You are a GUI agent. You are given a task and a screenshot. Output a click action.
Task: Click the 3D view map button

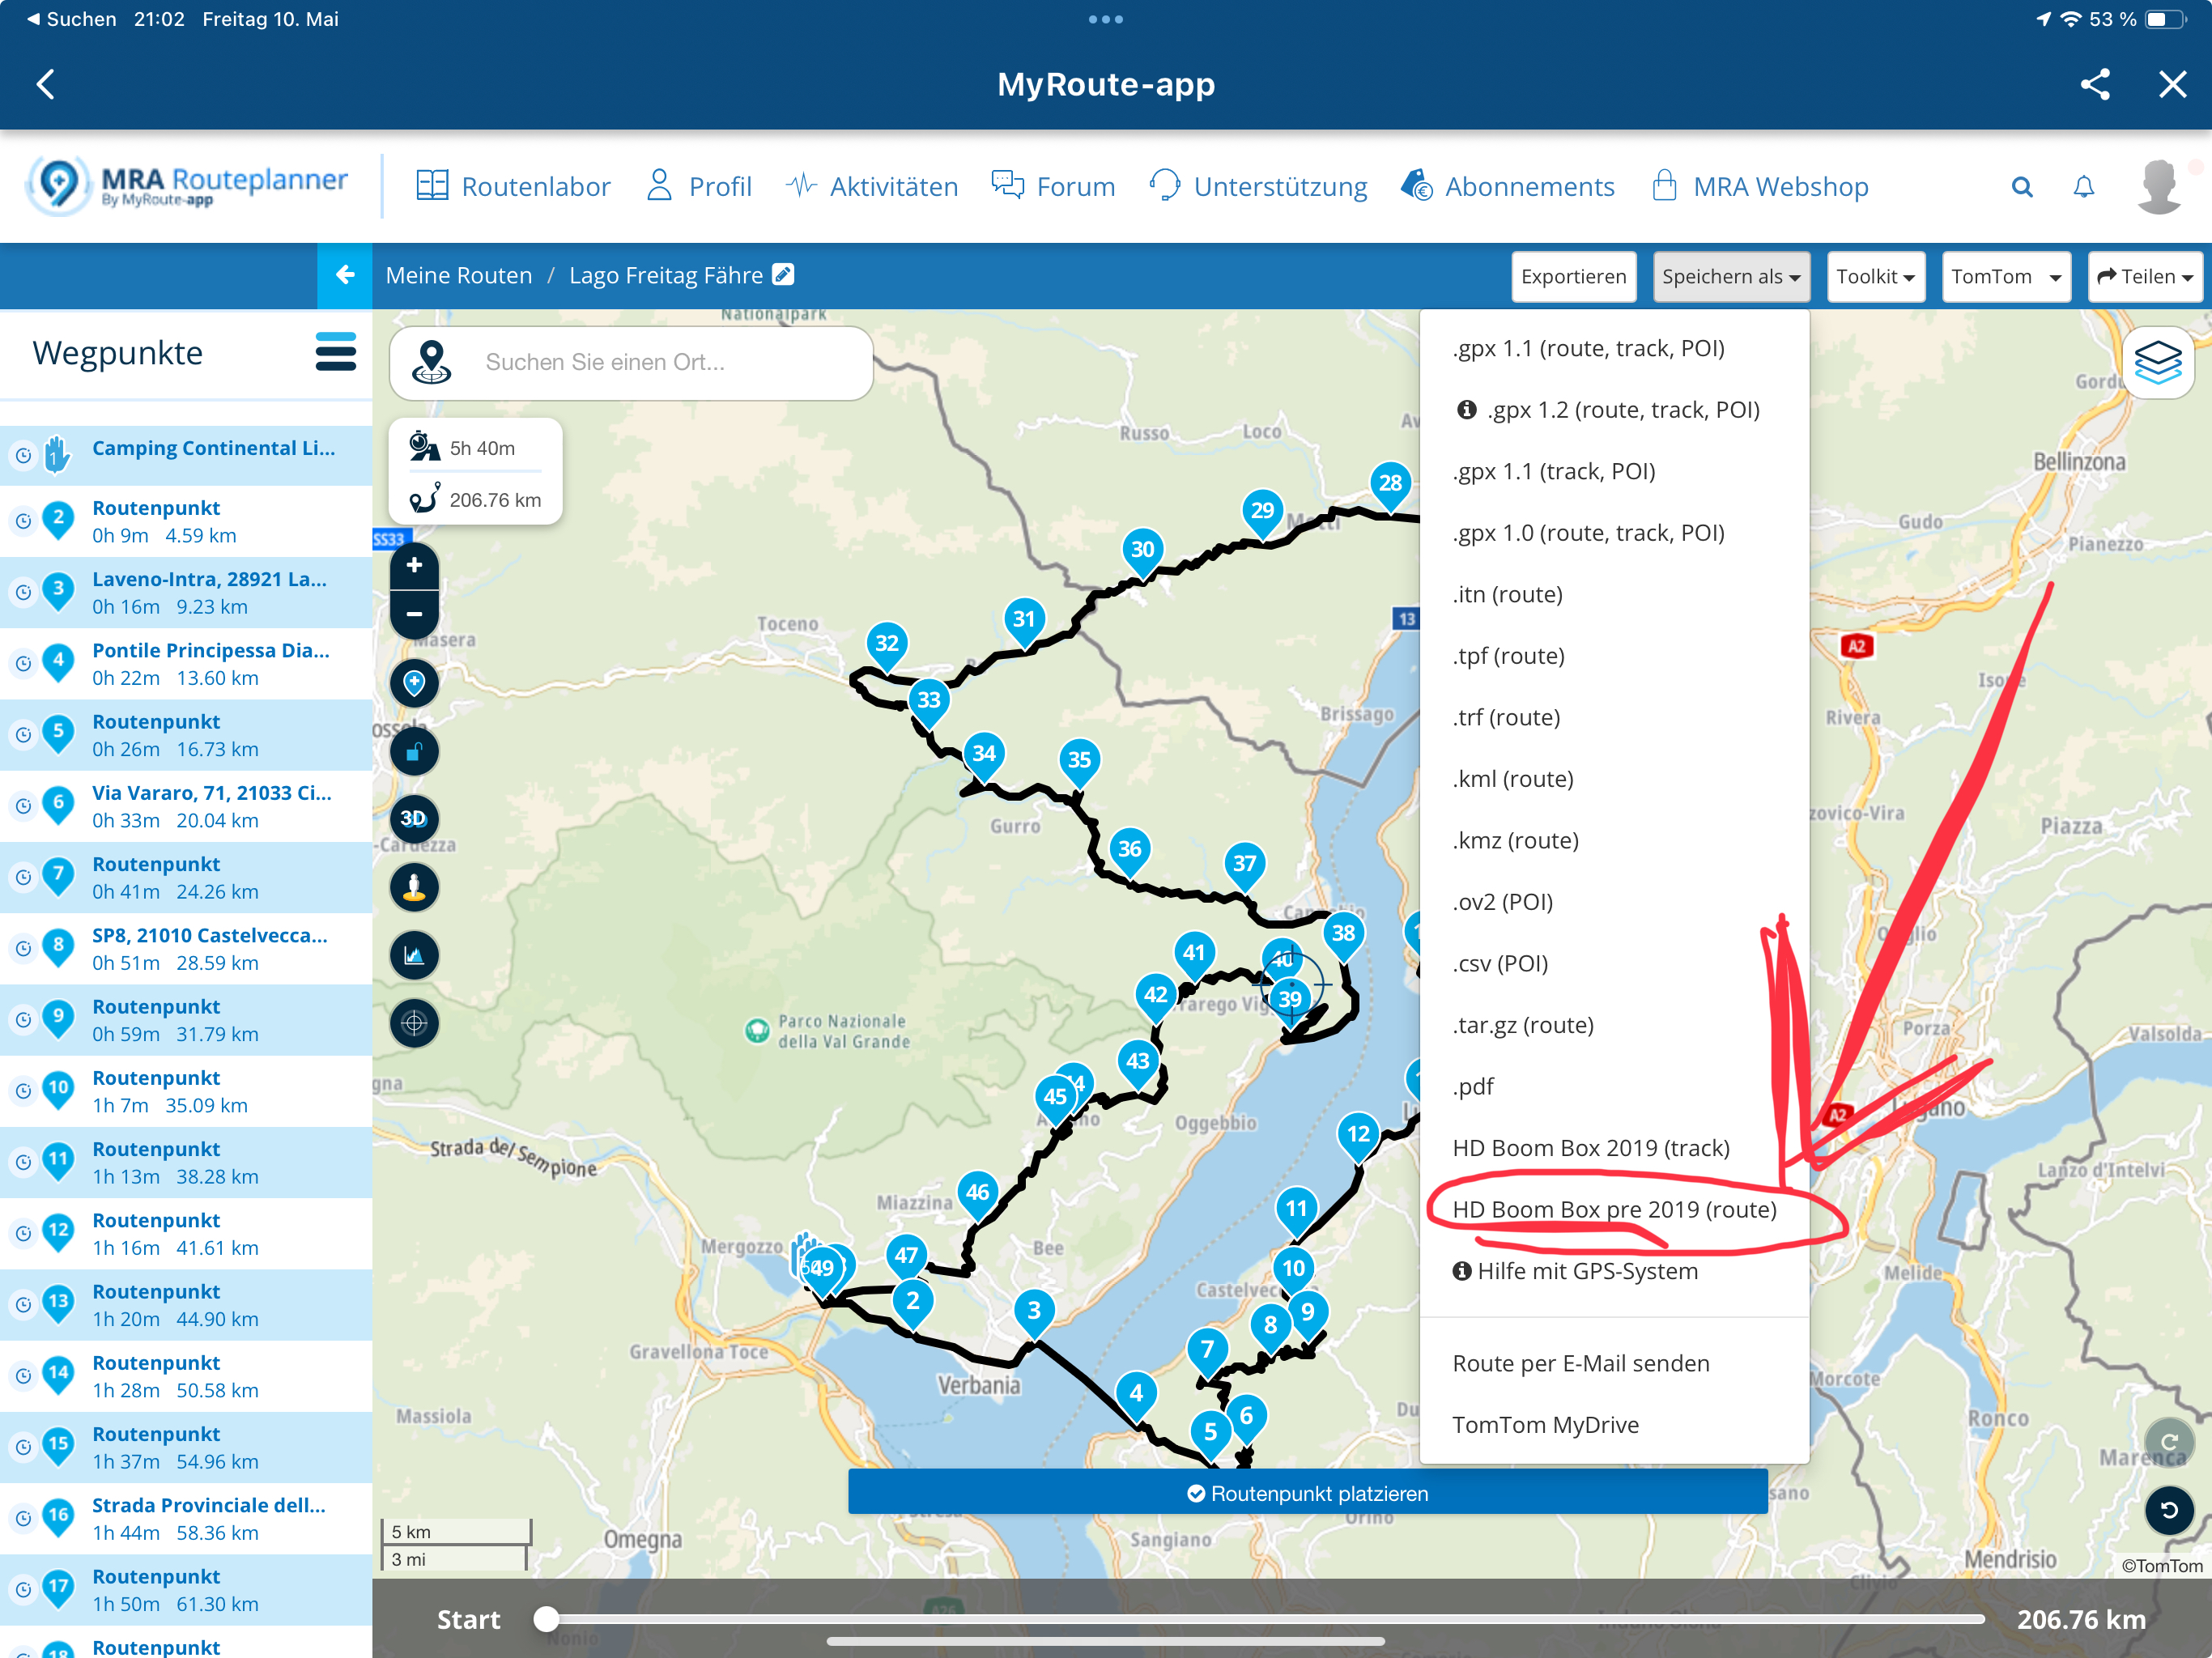coord(413,818)
